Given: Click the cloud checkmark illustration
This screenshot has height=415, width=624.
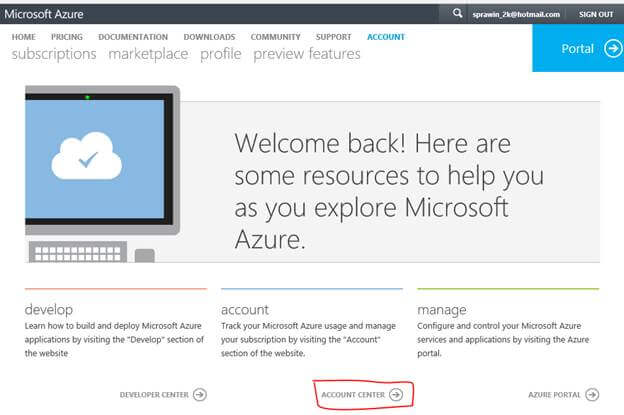Looking at the screenshot, I should click(86, 156).
